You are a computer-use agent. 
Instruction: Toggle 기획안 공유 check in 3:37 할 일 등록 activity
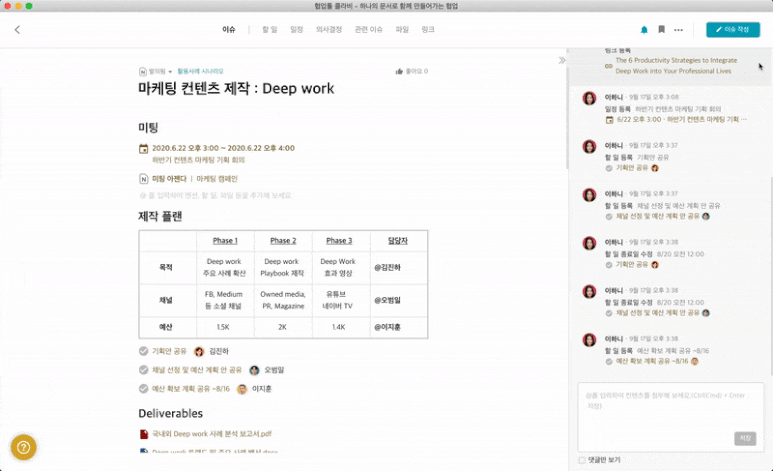pos(609,168)
